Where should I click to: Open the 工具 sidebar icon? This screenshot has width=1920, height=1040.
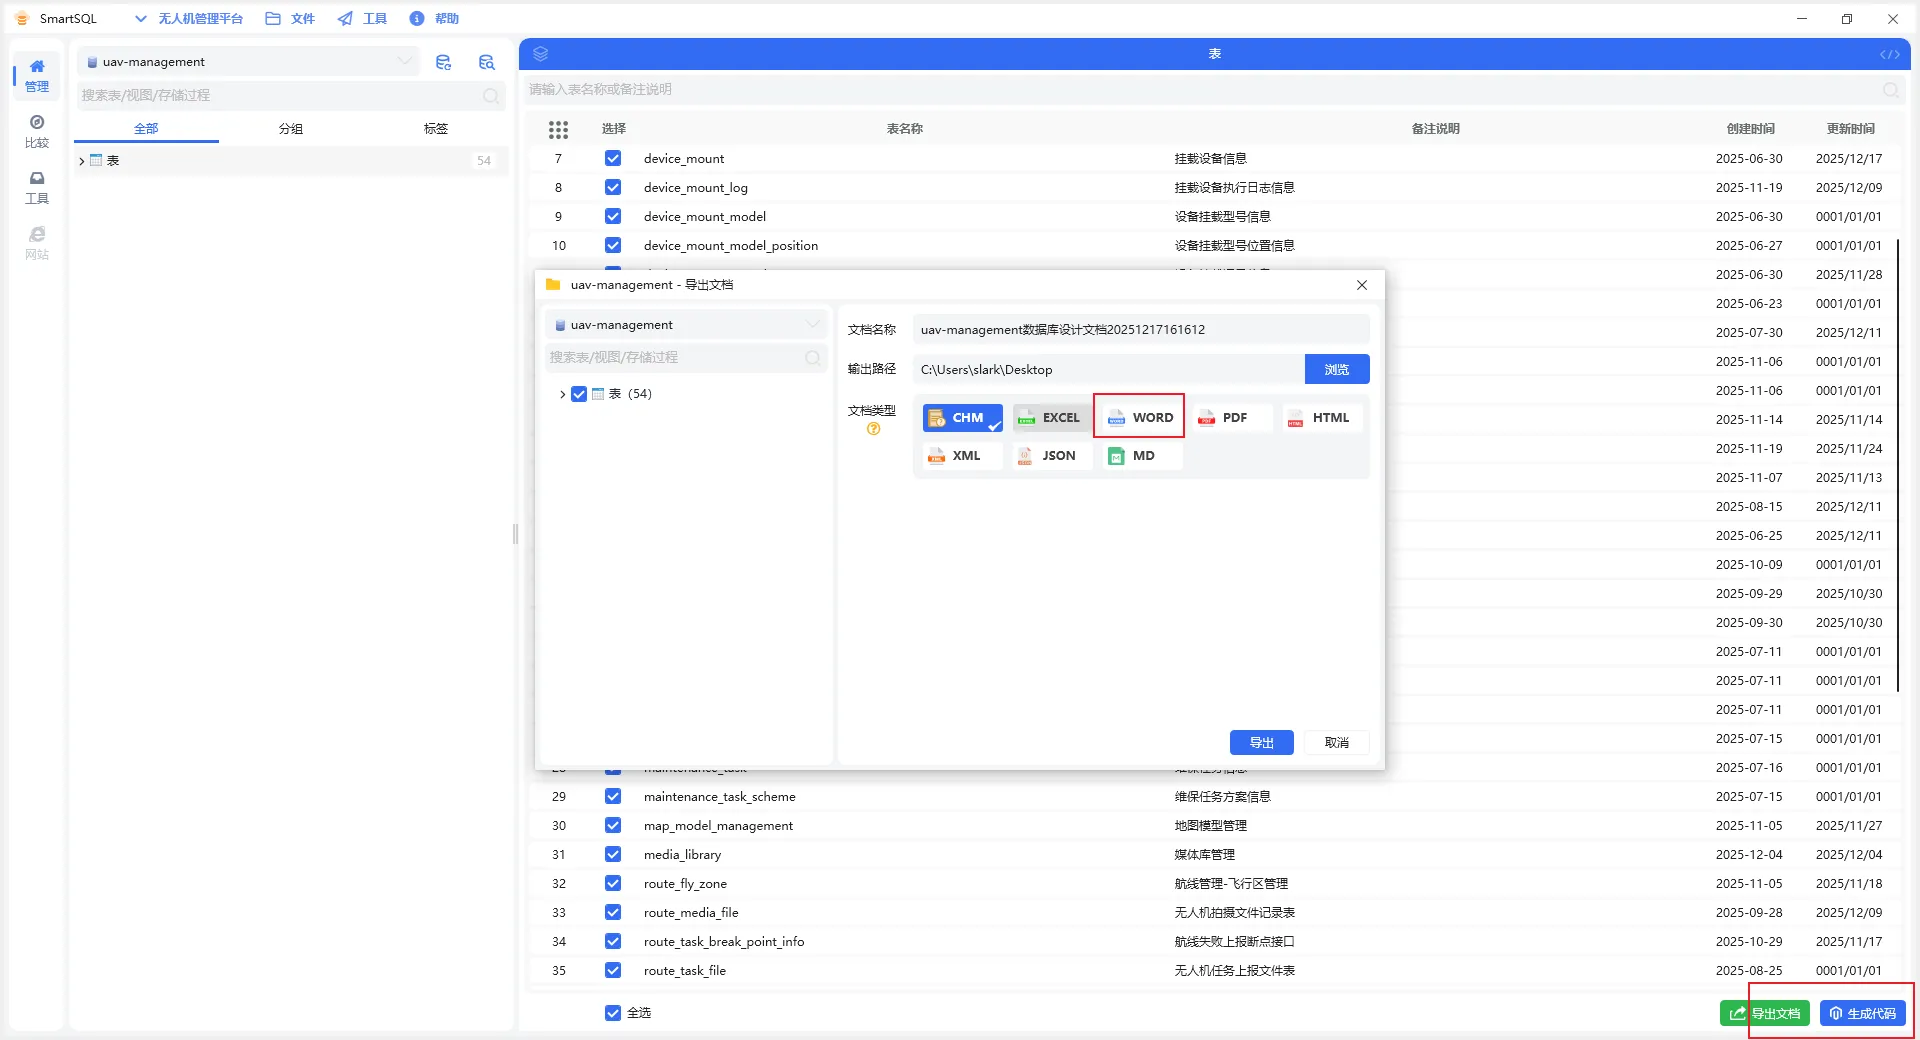tap(37, 187)
